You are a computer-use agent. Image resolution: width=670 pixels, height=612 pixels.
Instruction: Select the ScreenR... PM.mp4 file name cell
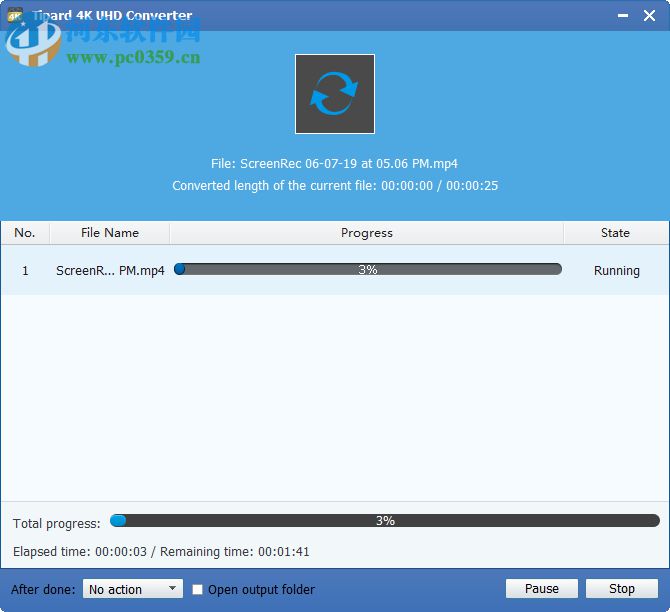click(x=110, y=271)
